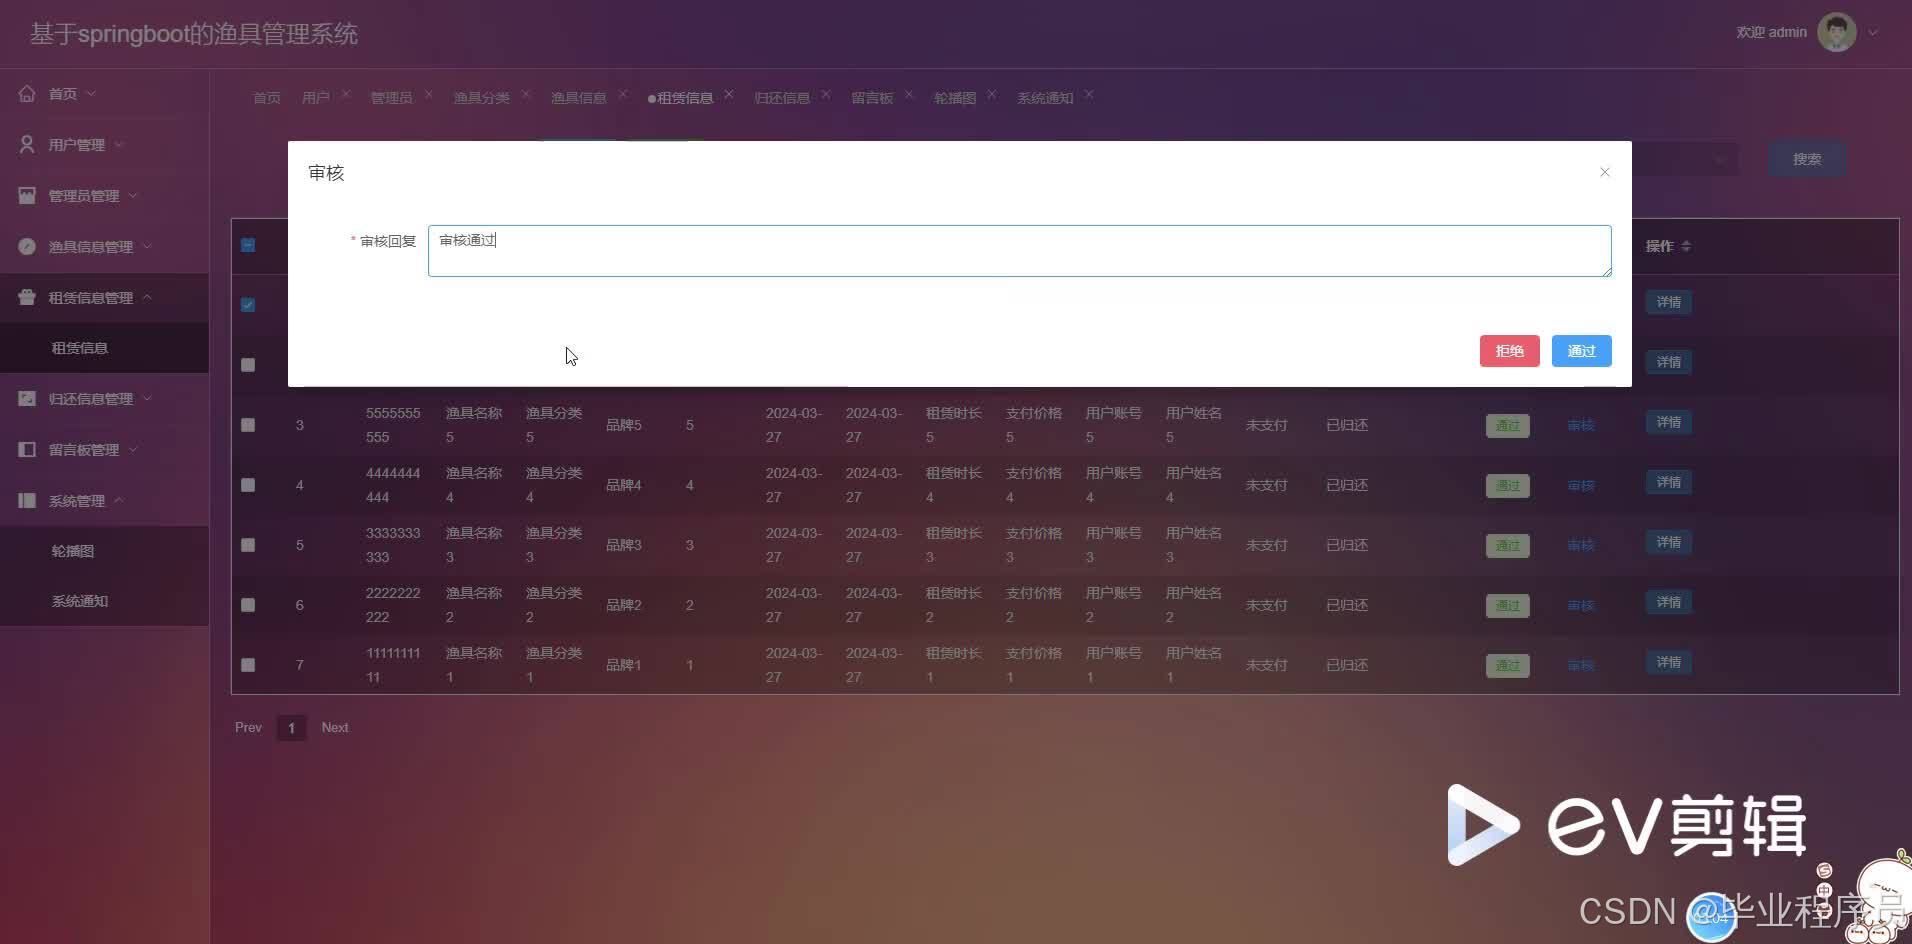Image resolution: width=1912 pixels, height=944 pixels.
Task: Go to the Prev page
Action: coord(248,727)
